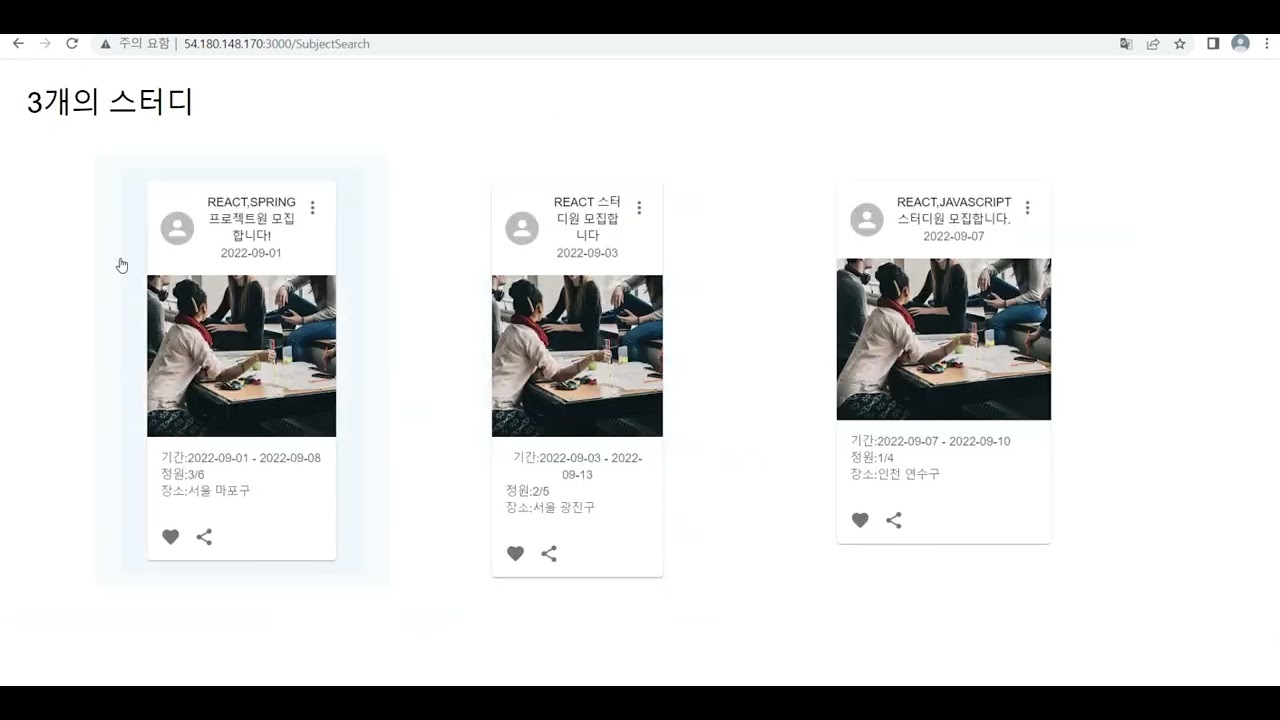Viewport: 1280px width, 720px height.
Task: Click avatar on REACT,JAVASCRIPT study card
Action: click(x=867, y=220)
